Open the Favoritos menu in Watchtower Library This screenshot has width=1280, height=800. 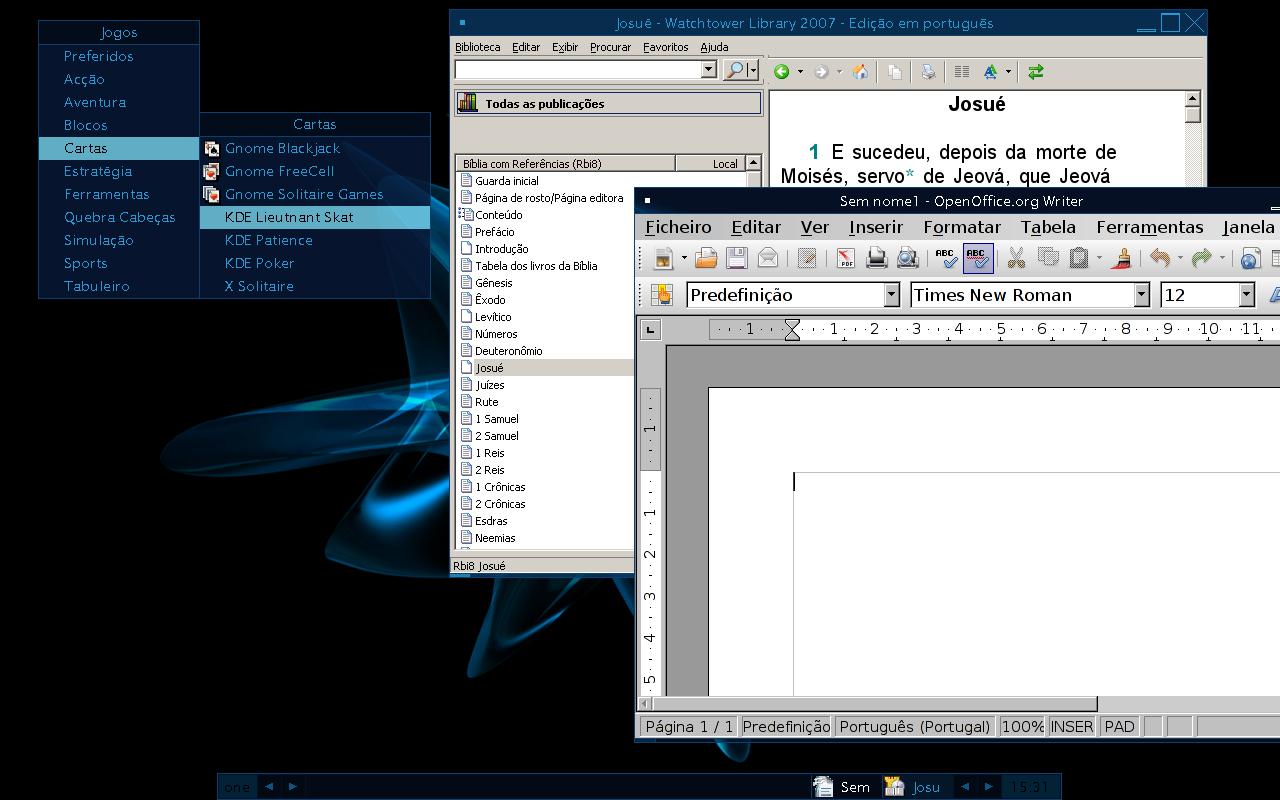point(666,47)
